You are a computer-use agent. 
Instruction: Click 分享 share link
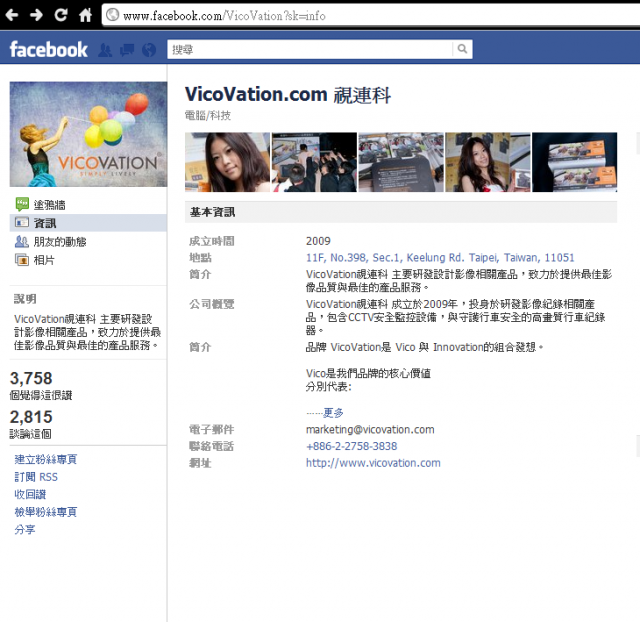pos(25,529)
